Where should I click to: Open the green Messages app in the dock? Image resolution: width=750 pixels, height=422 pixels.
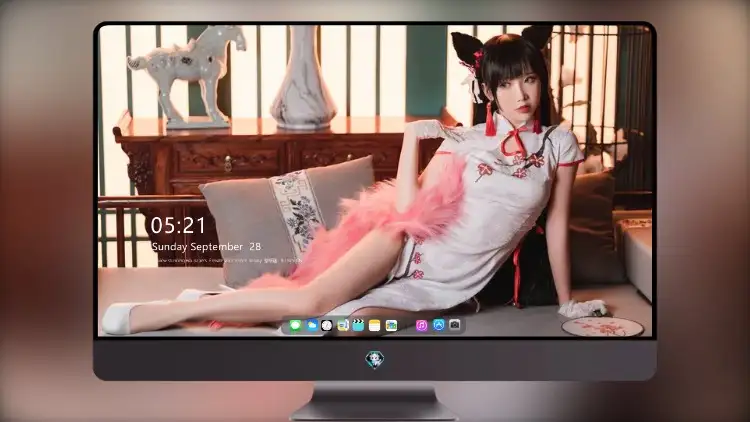[295, 325]
